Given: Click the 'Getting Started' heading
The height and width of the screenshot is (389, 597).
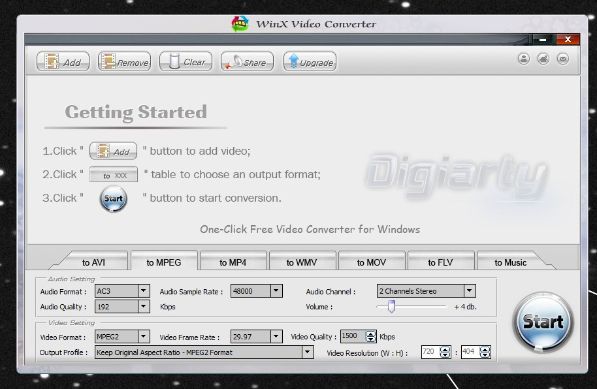Looking at the screenshot, I should click(x=136, y=113).
